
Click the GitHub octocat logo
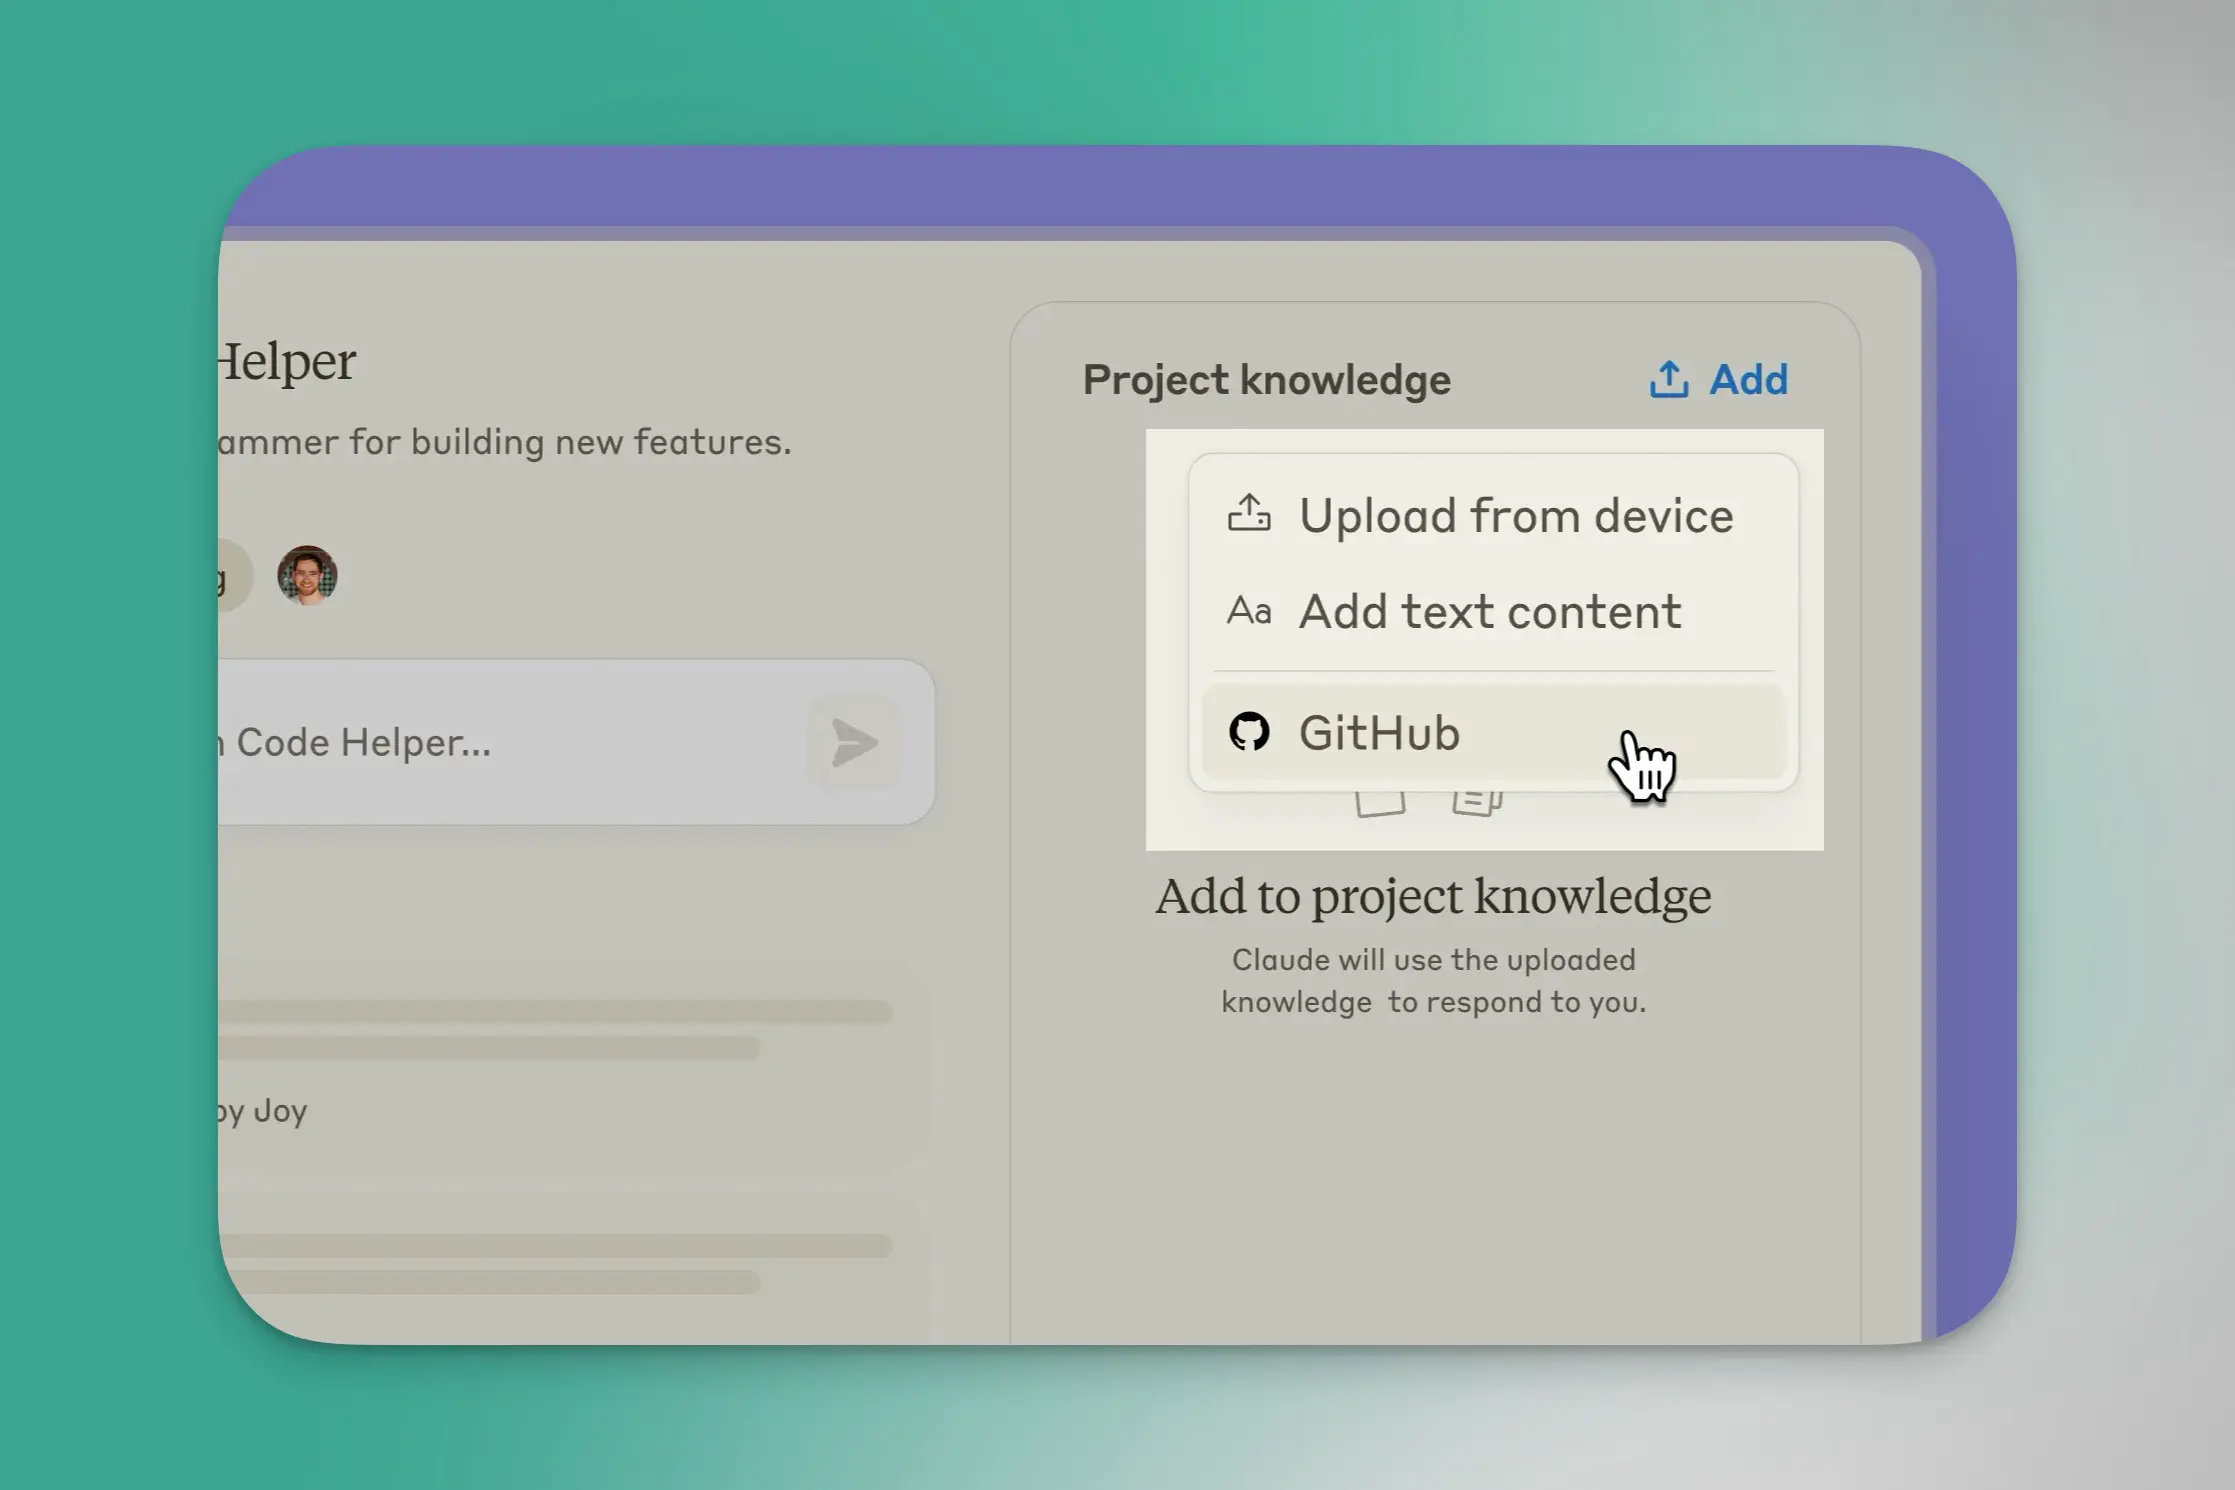click(1249, 732)
